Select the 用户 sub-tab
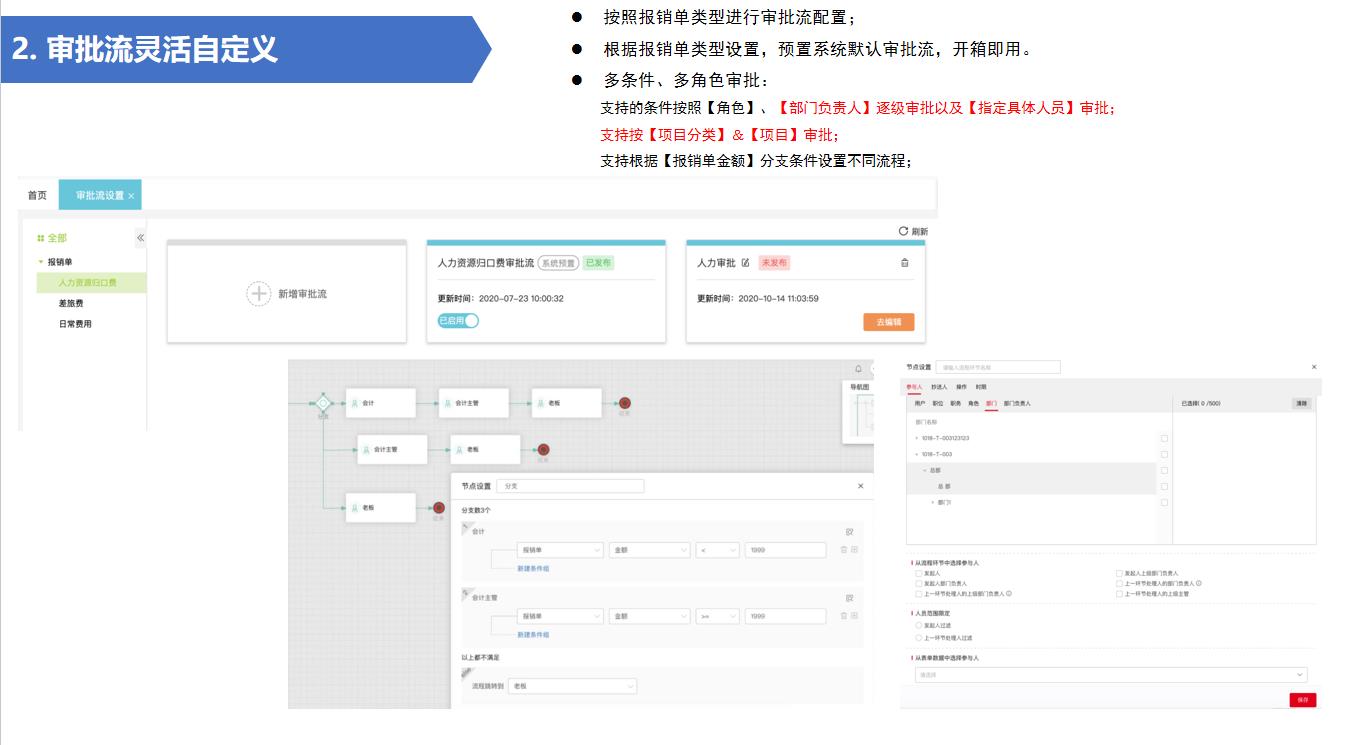 [x=920, y=403]
